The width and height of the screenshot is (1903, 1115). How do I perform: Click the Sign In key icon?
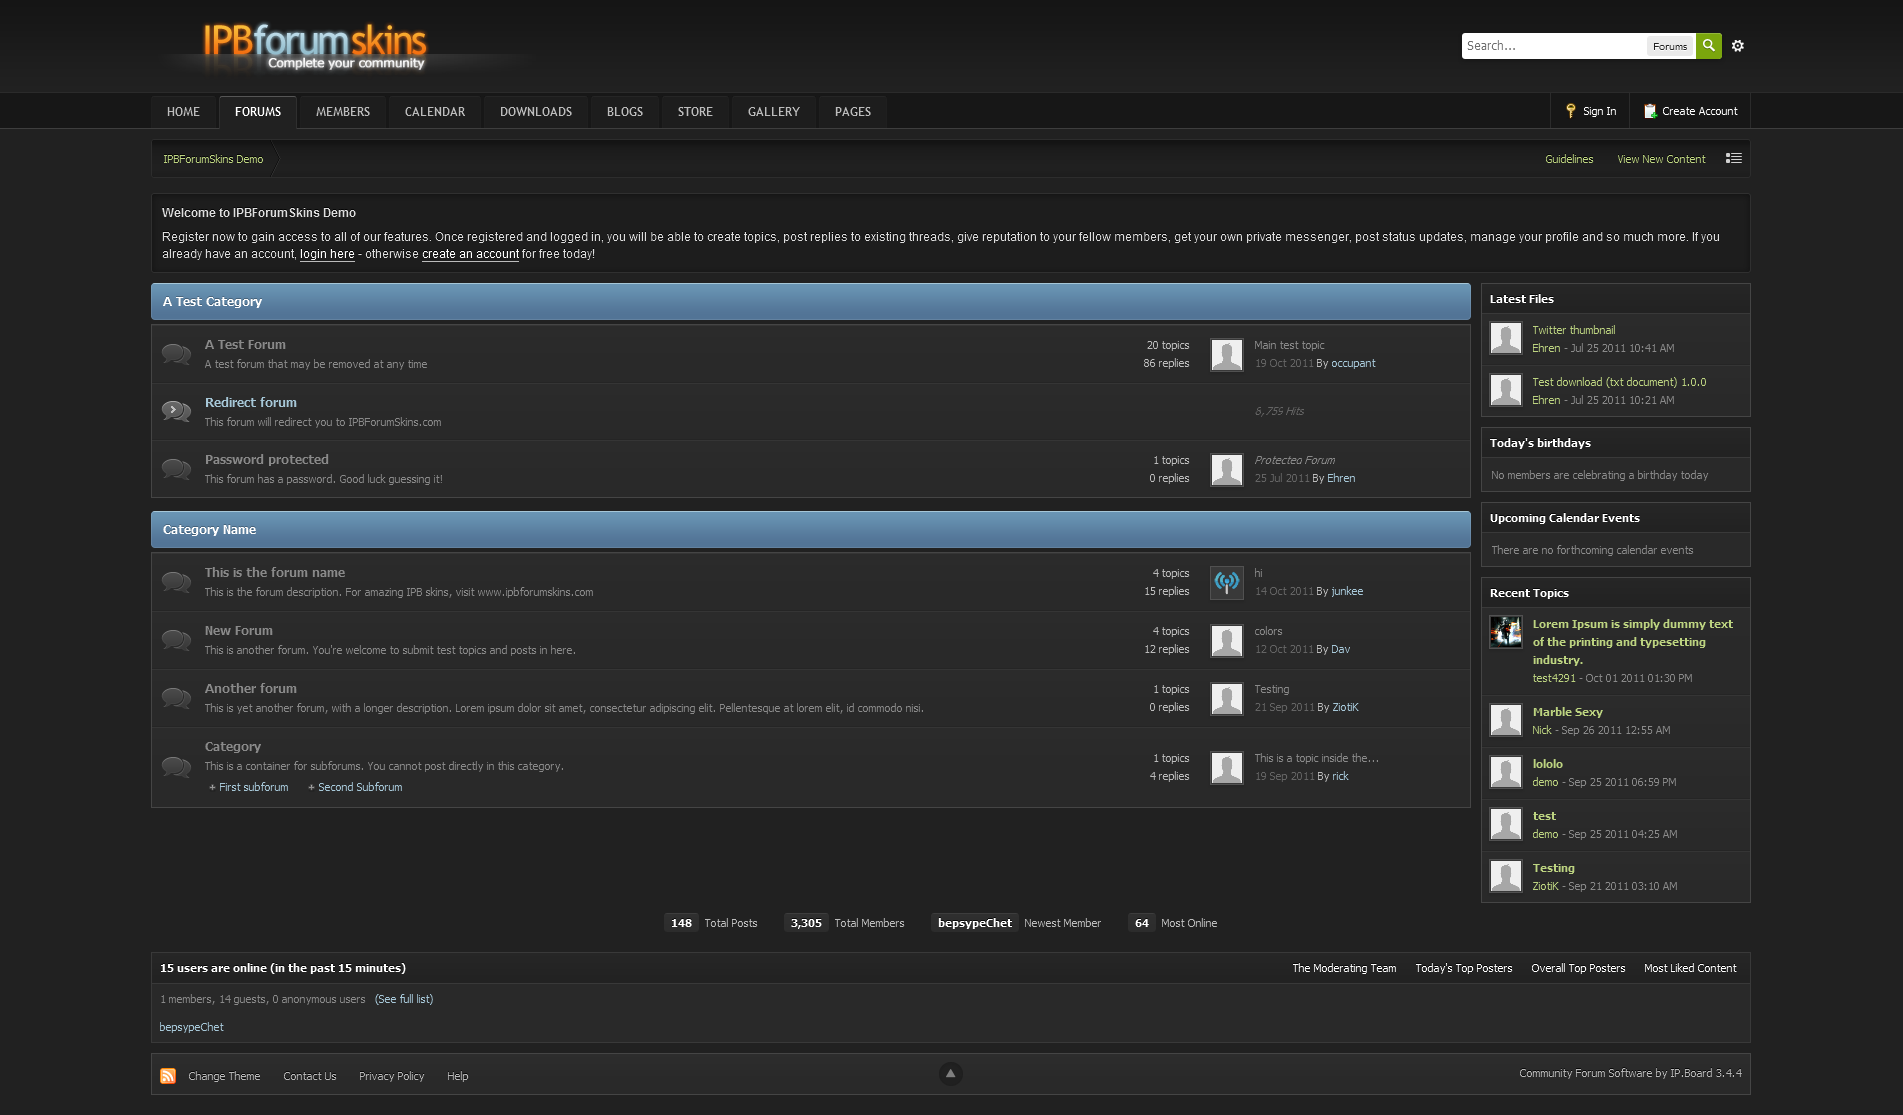click(1570, 111)
